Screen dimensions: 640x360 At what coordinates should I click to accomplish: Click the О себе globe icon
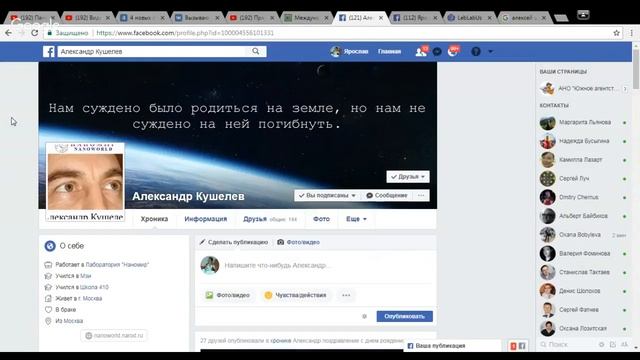point(50,246)
